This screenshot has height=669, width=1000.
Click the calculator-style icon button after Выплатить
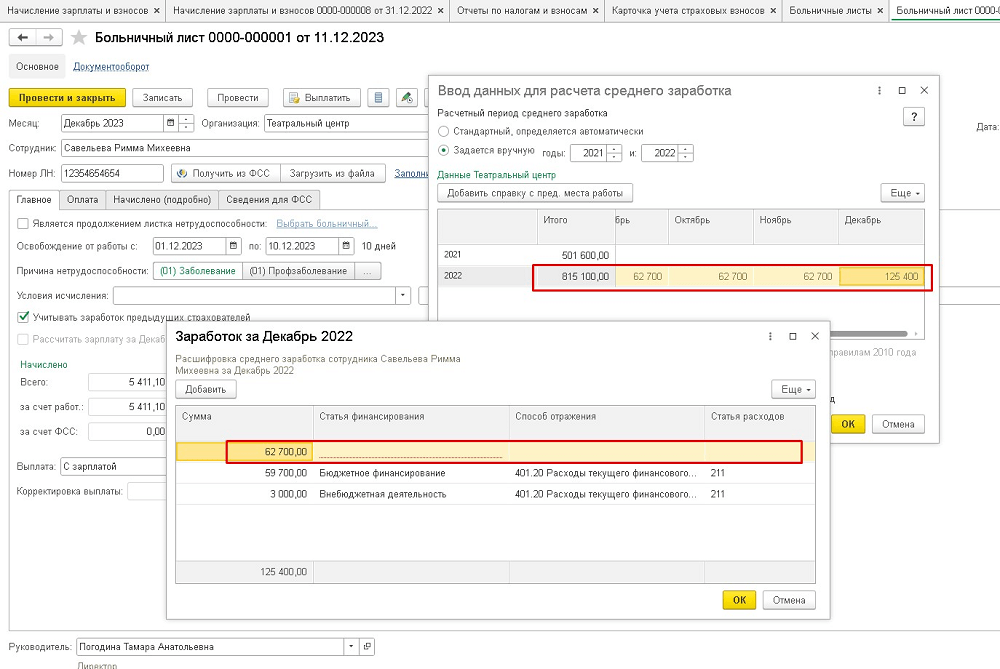[378, 98]
